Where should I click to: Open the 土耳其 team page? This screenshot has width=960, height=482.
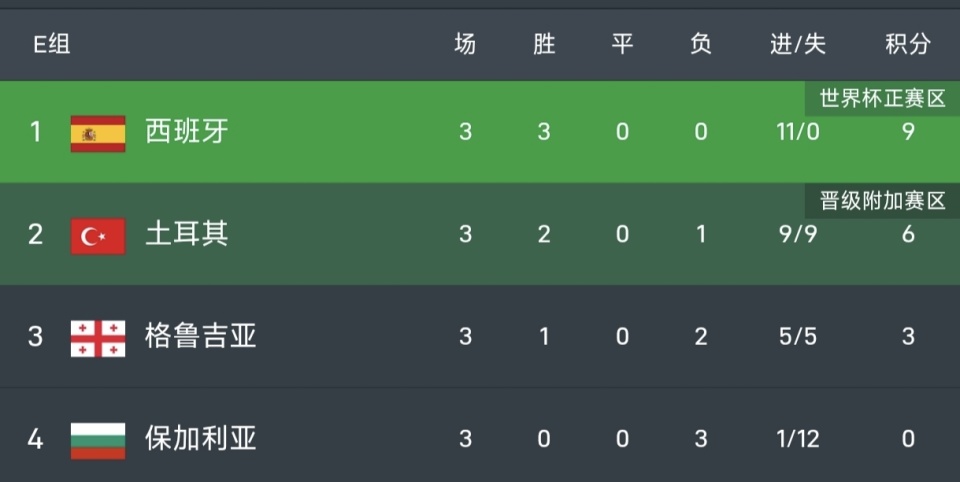click(187, 235)
